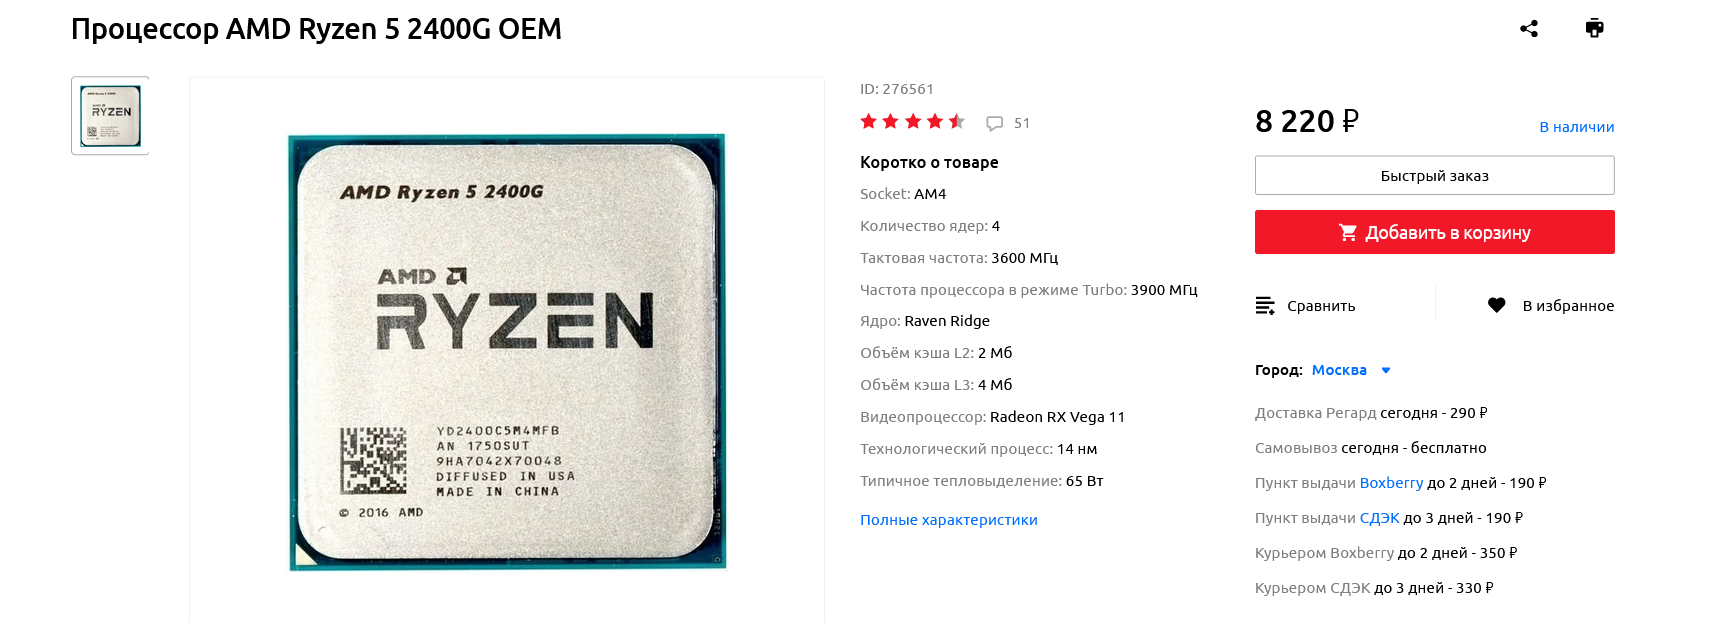This screenshot has width=1719, height=629.
Task: Open reviews via the comment bubble icon
Action: coord(994,123)
